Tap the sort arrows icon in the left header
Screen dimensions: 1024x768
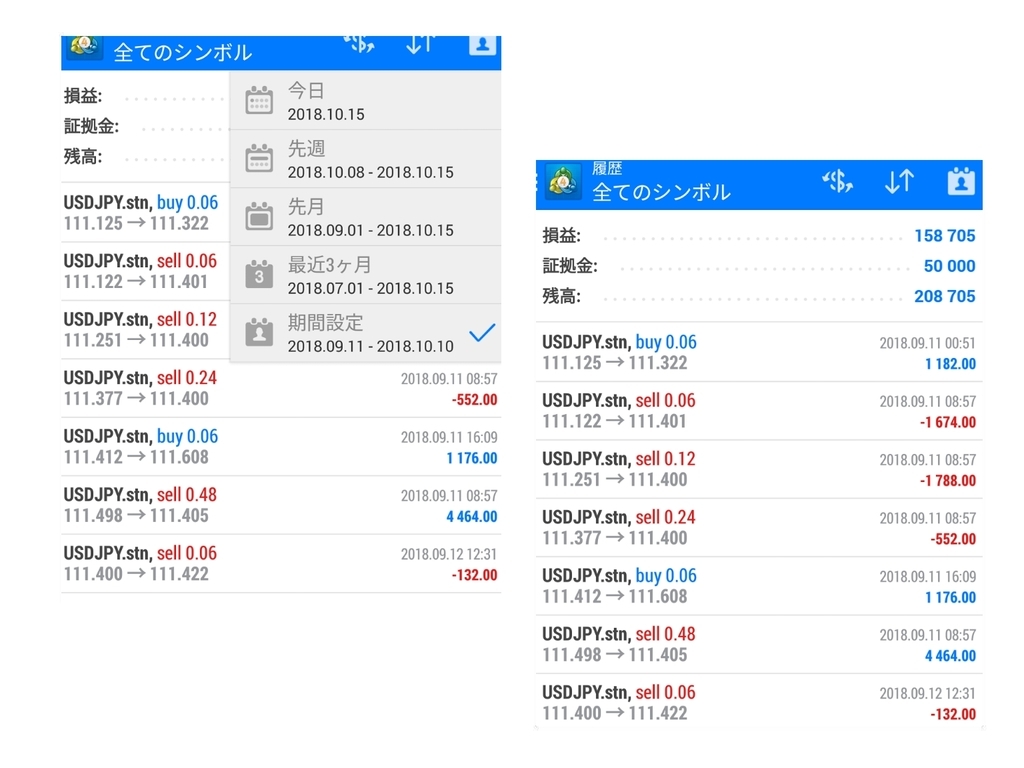[x=420, y=44]
